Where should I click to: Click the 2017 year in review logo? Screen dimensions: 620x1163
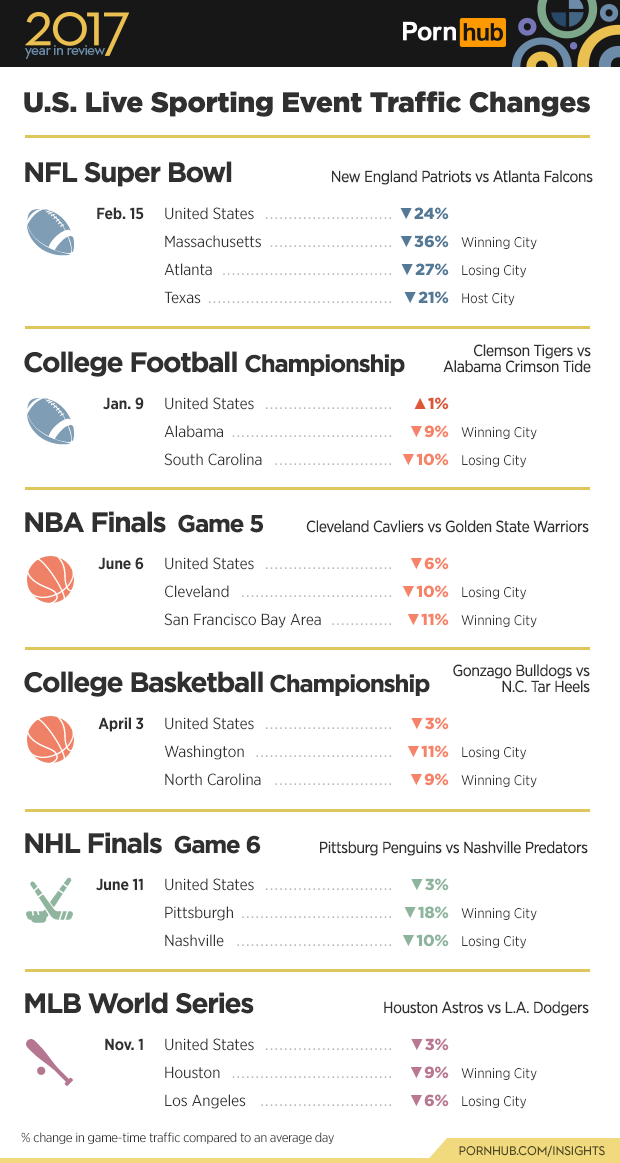[x=76, y=34]
